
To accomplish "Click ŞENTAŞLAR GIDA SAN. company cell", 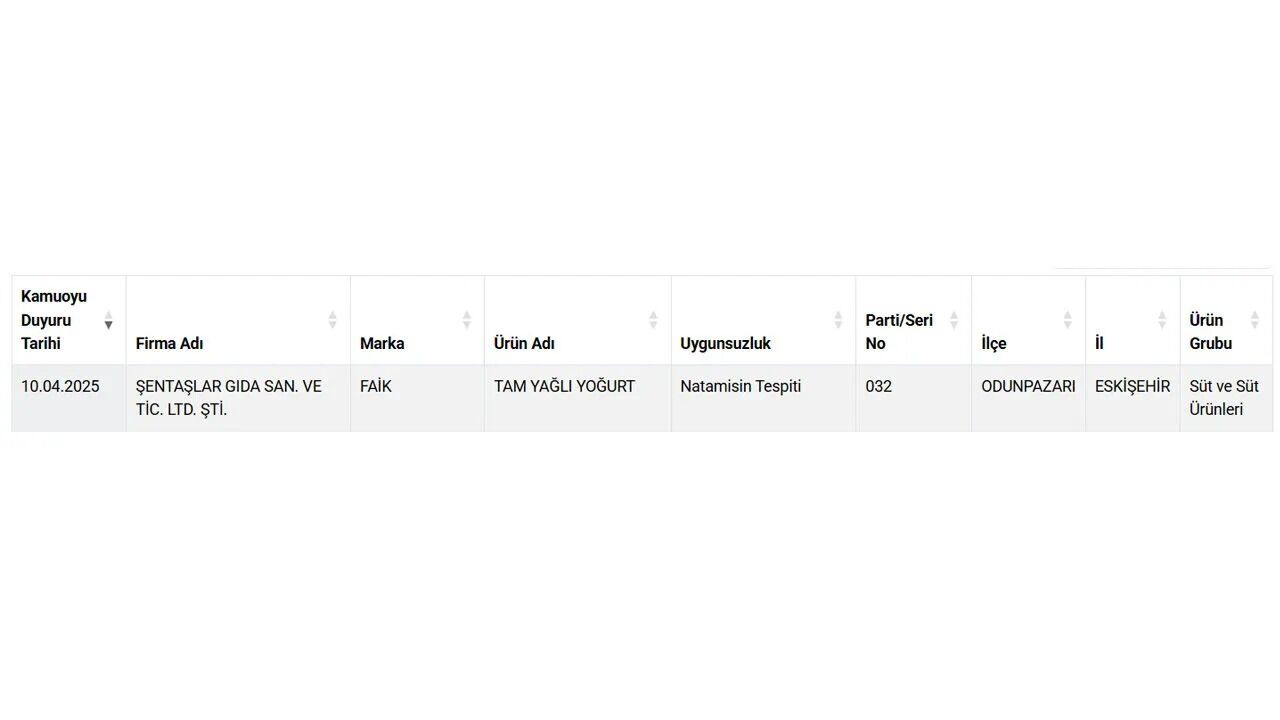I will click(x=238, y=398).
